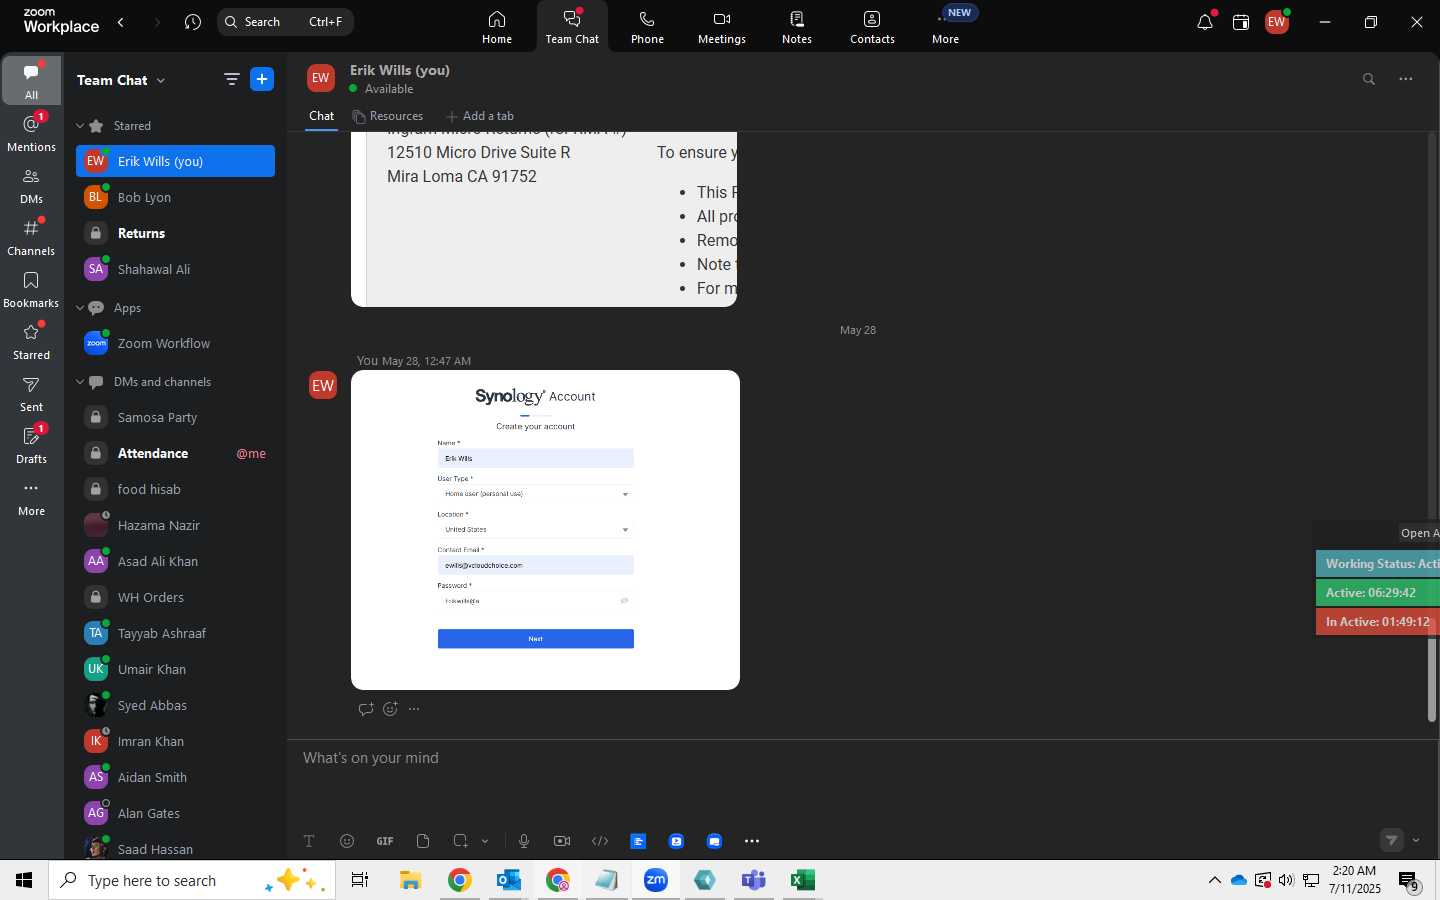Viewport: 1440px width, 900px height.
Task: Open More in the left sidebar
Action: (x=32, y=497)
